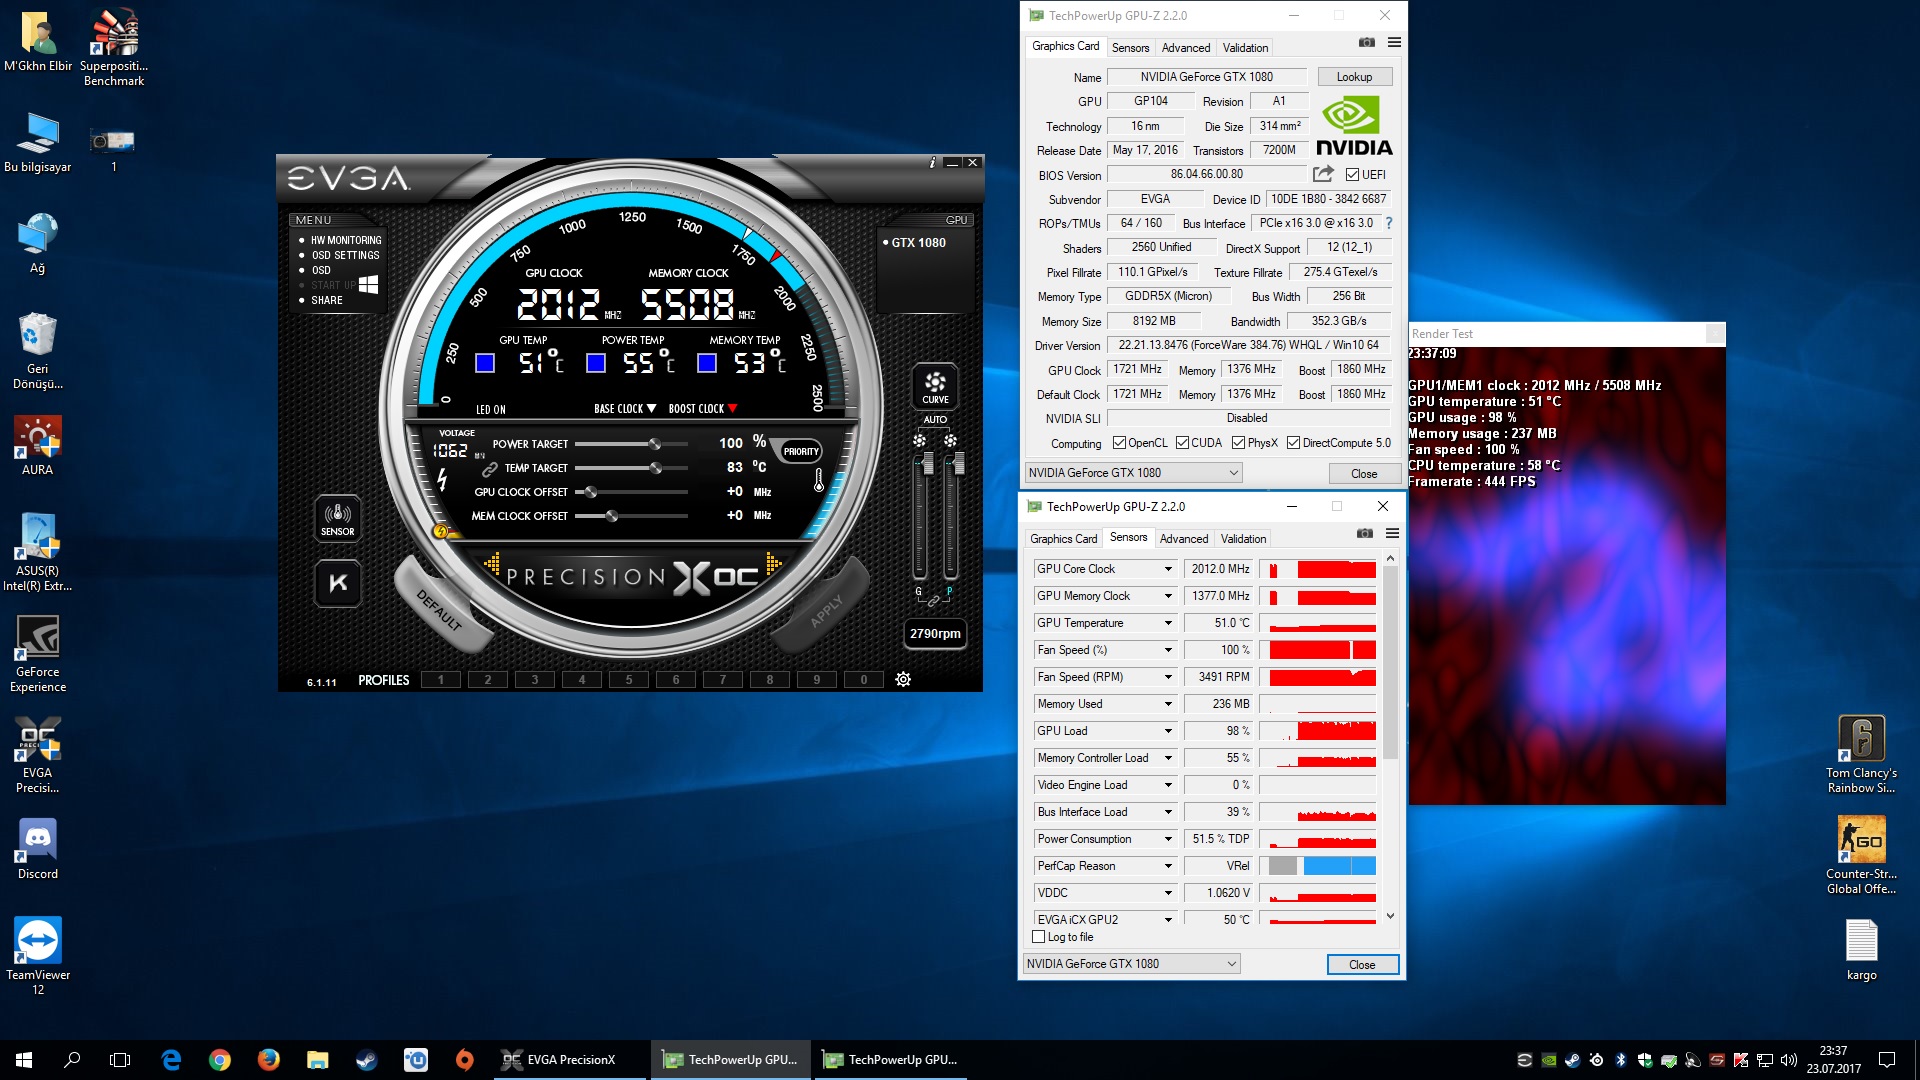
Task: Click the Windows start-up icon in Precision menu
Action: point(368,285)
